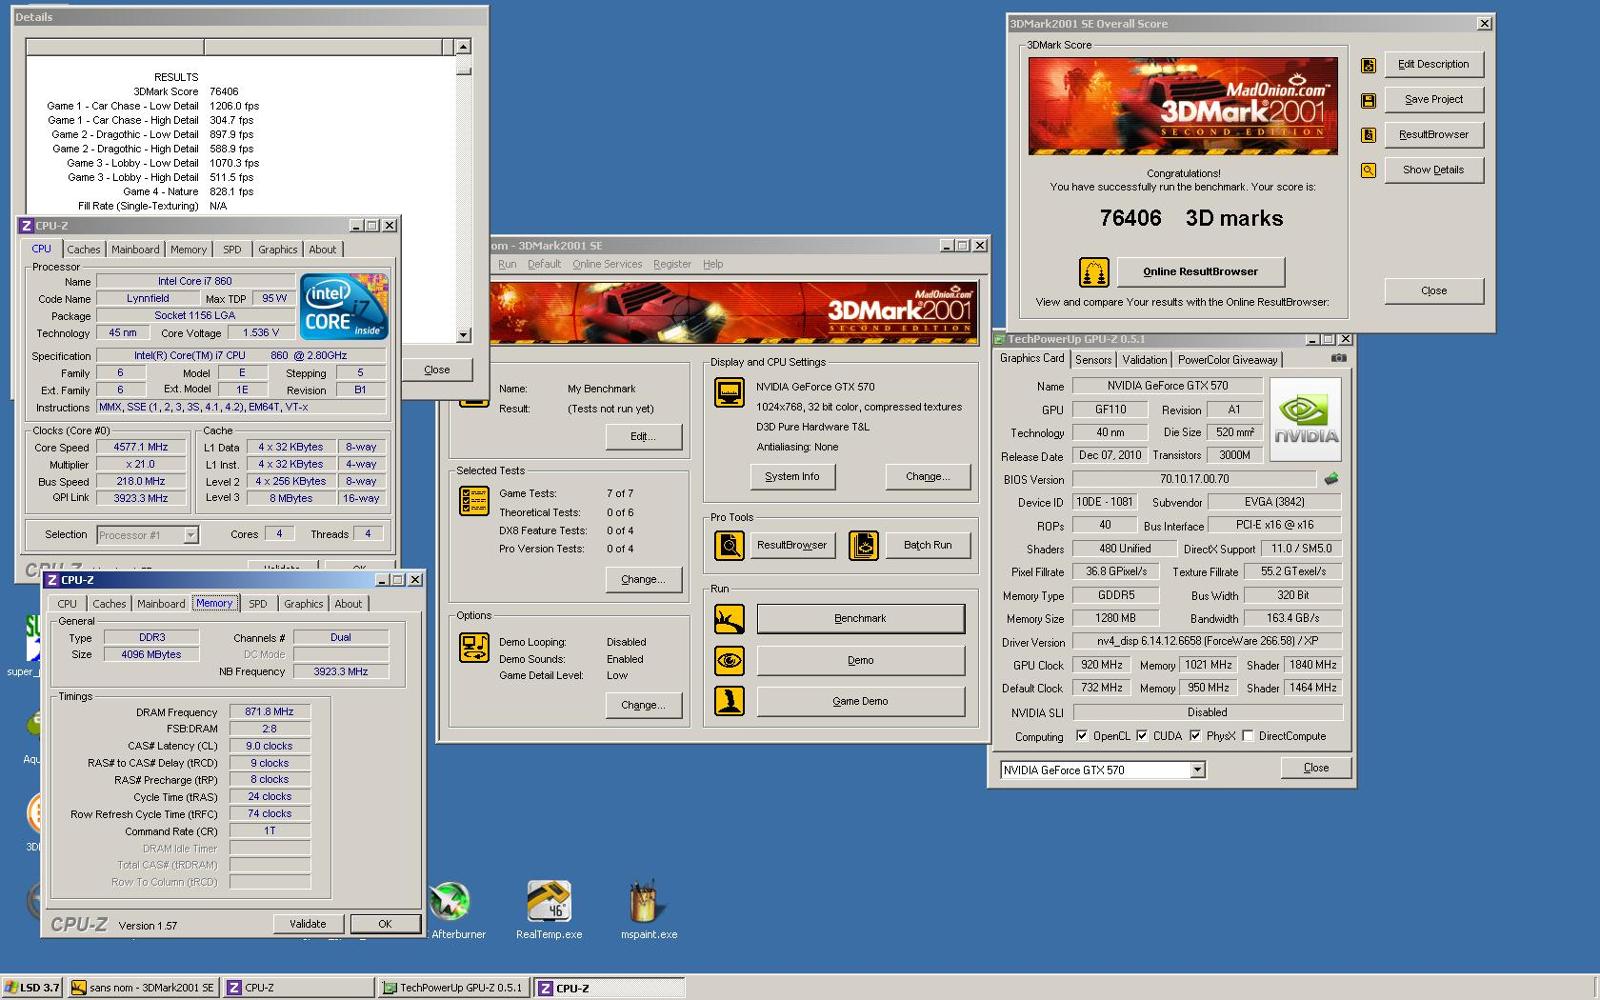This screenshot has width=1600, height=1000.
Task: Click the Edit Description icon in 3DMark score window
Action: click(x=1368, y=66)
